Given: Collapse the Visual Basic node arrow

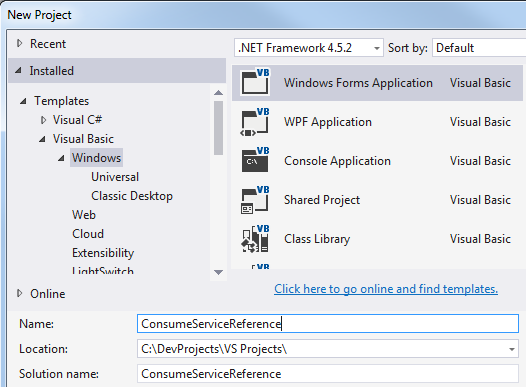Looking at the screenshot, I should 42,139.
